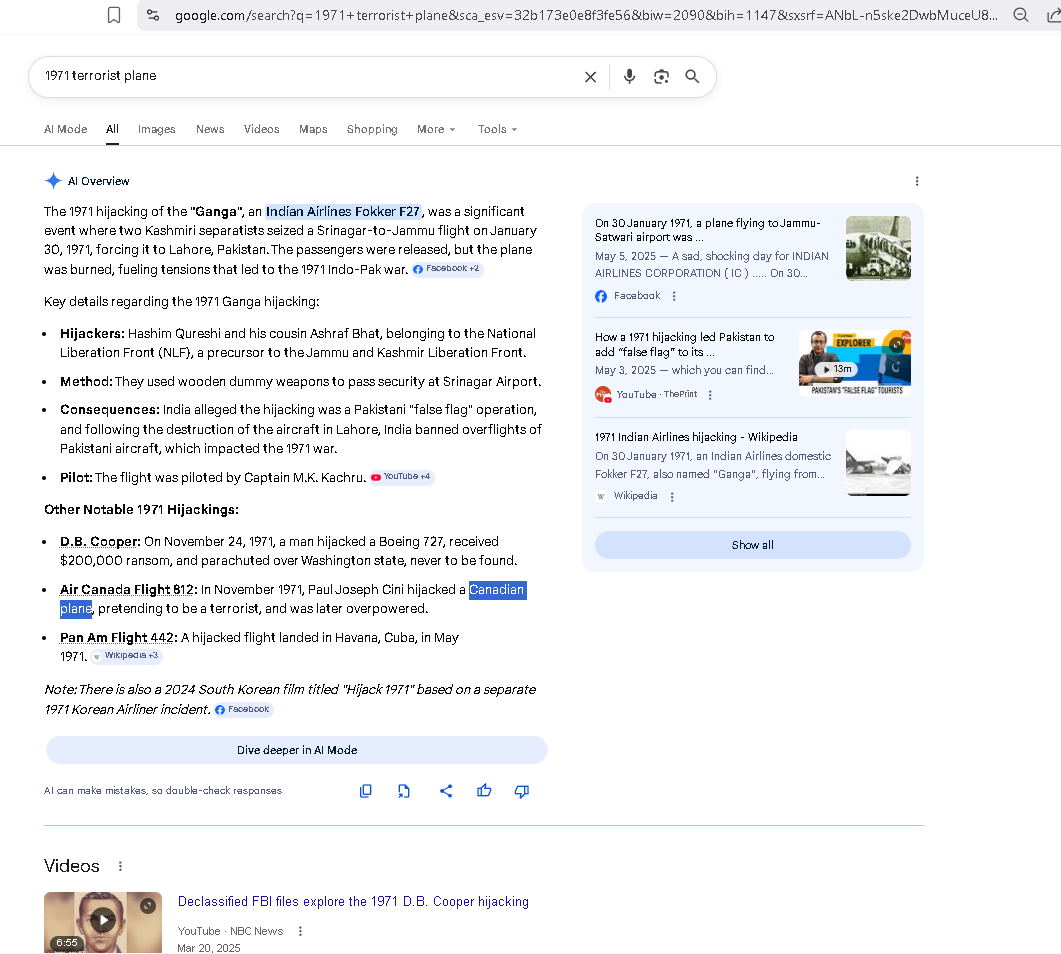
Task: Open Declassified FBI files video link
Action: coord(353,902)
